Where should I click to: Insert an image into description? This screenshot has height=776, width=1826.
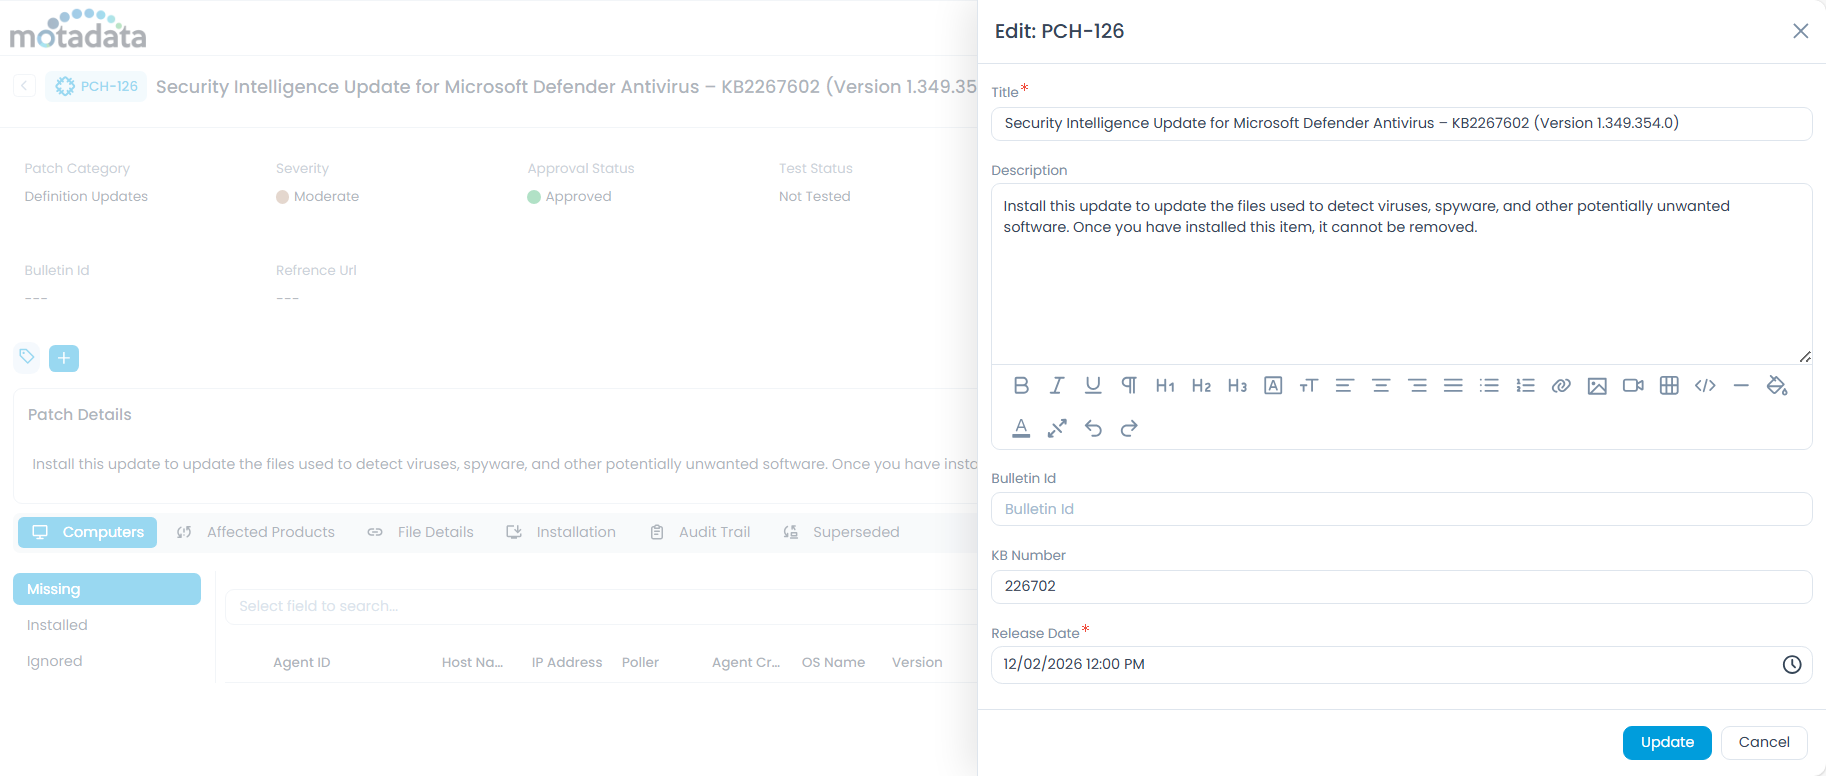coord(1597,386)
